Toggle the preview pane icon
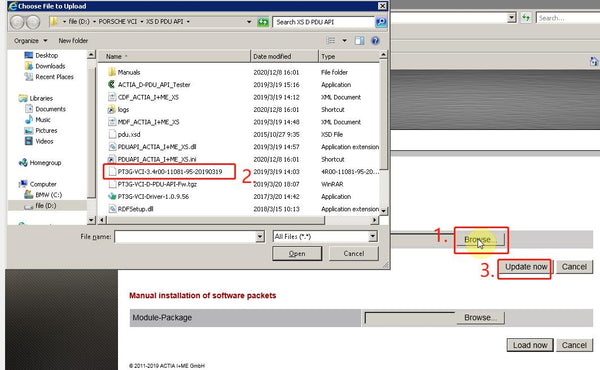Viewport: 600px width, 370px height. (359, 41)
